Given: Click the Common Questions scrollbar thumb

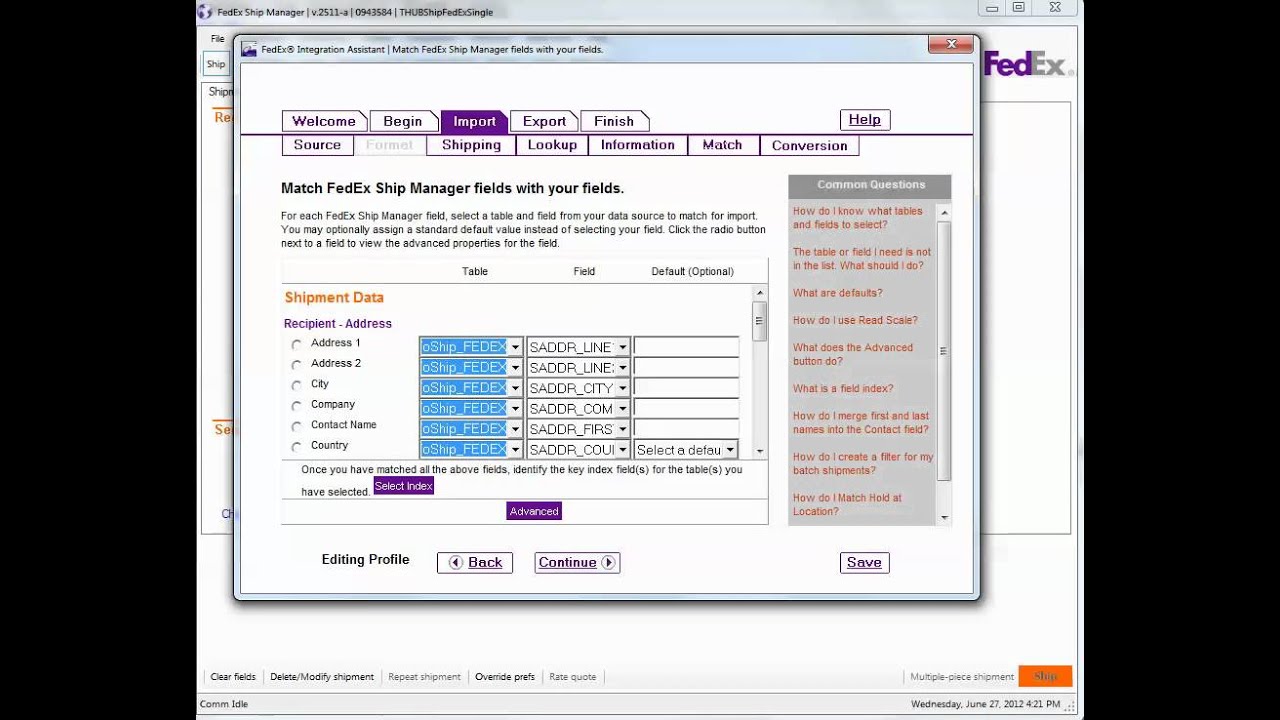Looking at the screenshot, I should pos(944,351).
